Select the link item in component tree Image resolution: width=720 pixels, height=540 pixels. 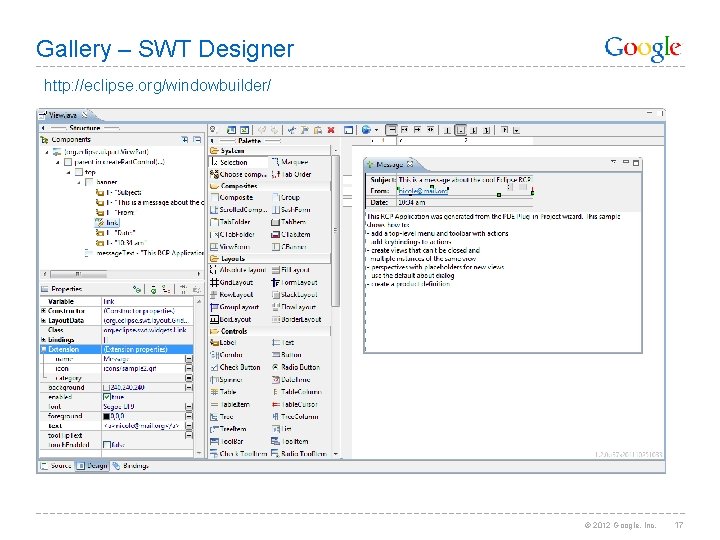107,223
